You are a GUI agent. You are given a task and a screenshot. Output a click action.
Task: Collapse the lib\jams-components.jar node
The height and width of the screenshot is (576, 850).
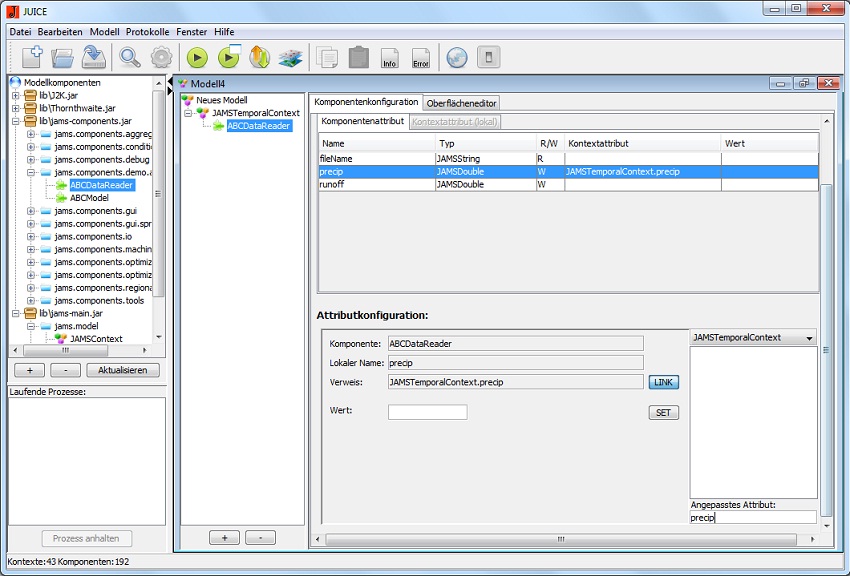tap(16, 121)
